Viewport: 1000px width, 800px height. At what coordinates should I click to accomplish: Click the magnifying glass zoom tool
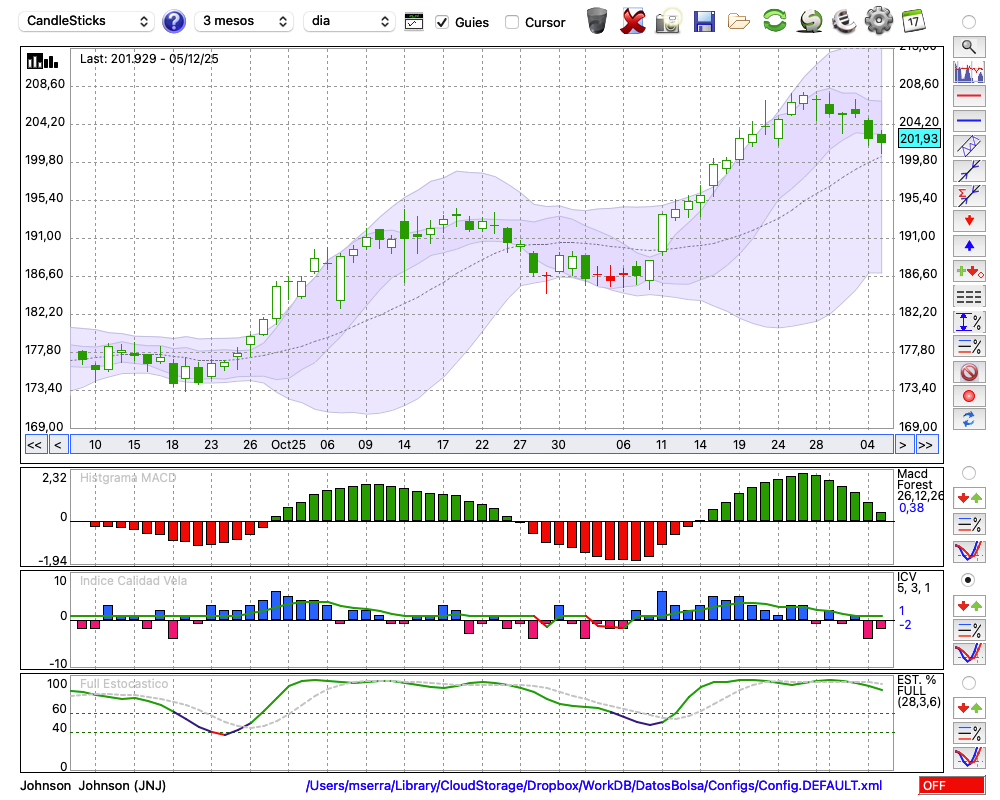pos(968,46)
